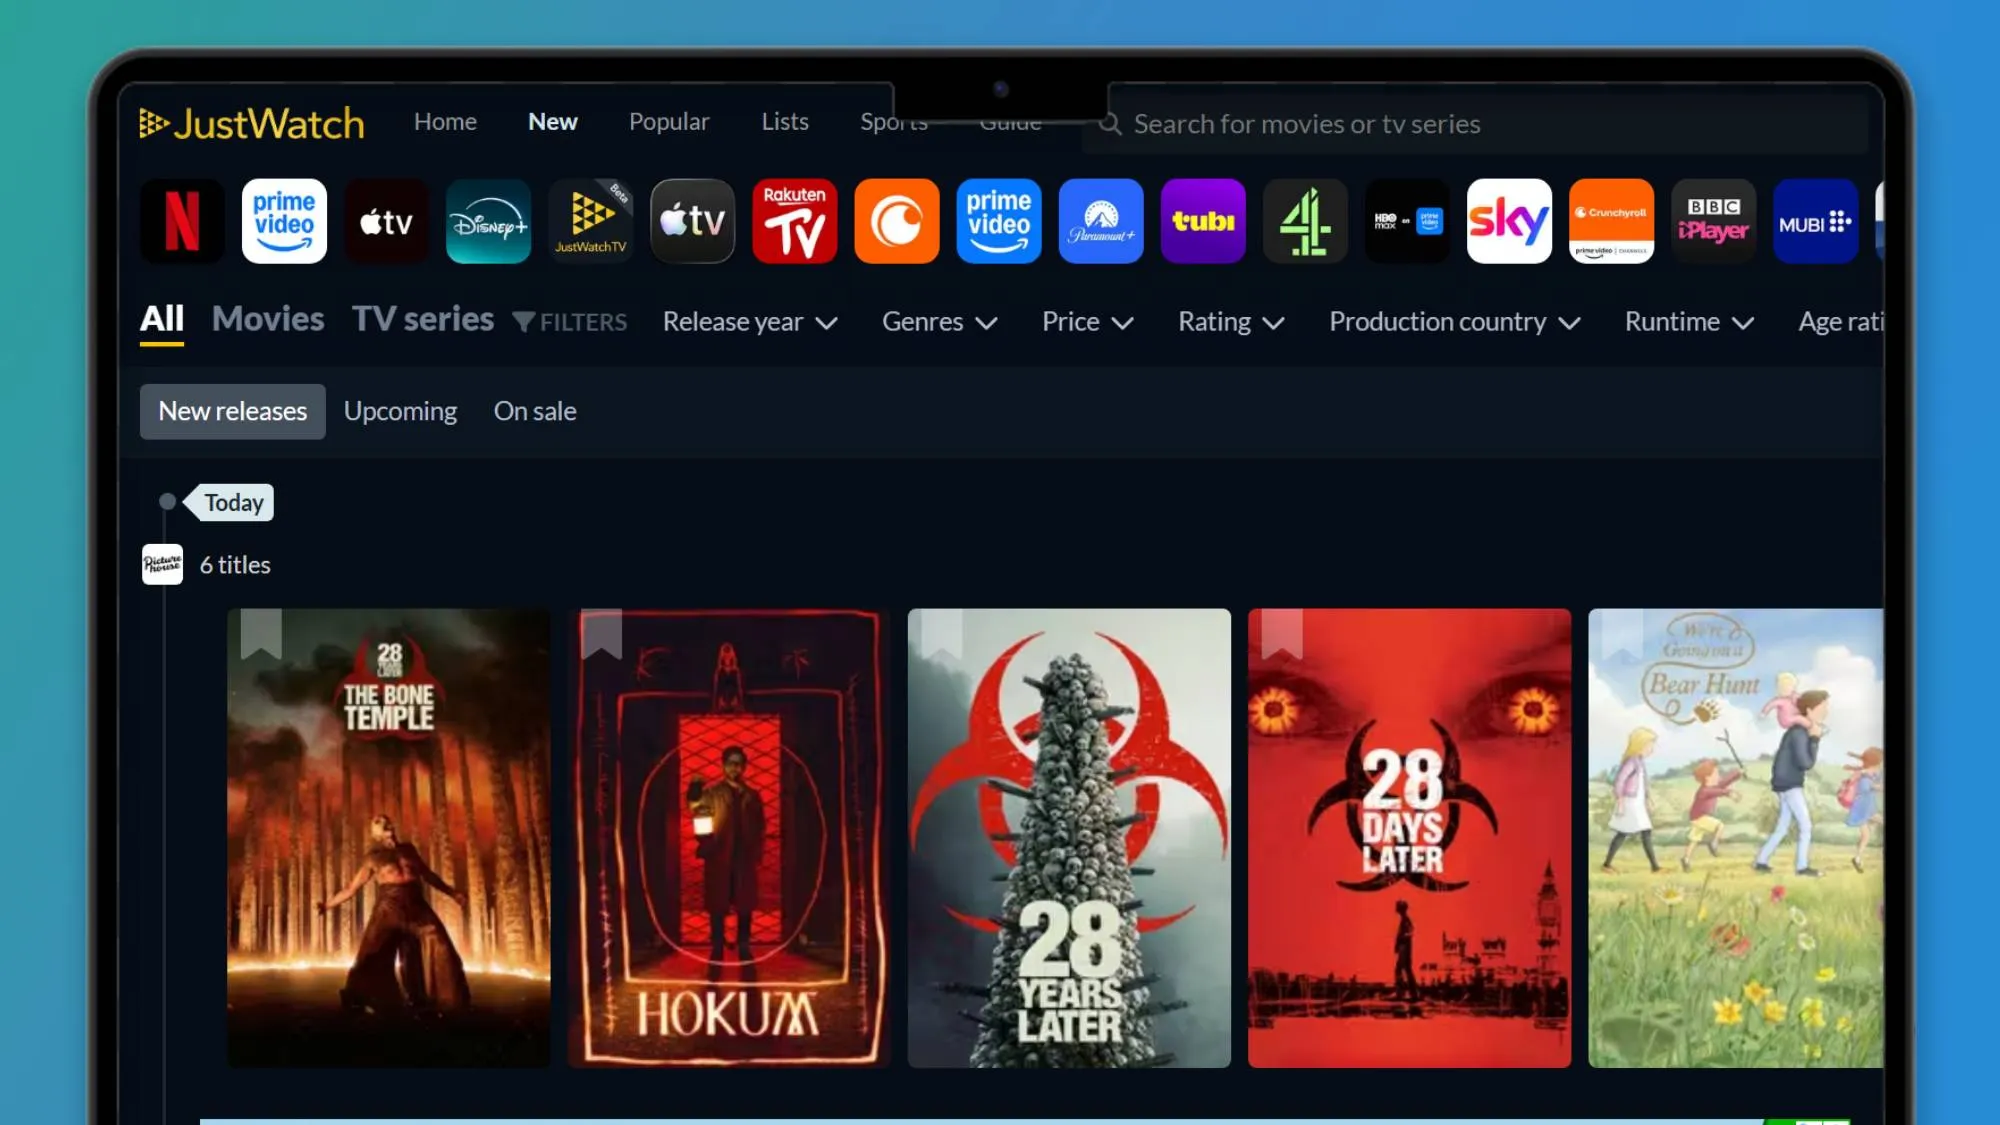
Task: Choose the Disney+ streaming service icon
Action: click(x=488, y=221)
